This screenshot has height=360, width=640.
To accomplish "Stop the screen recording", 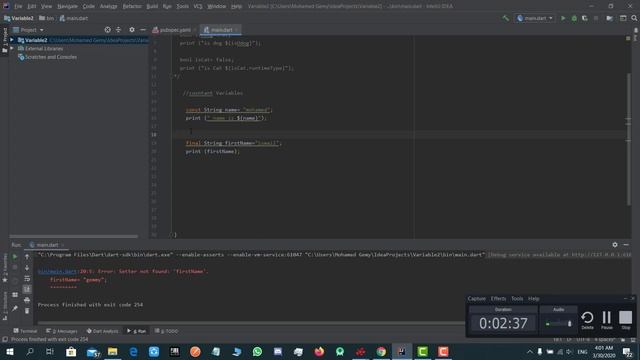I will pos(625,320).
